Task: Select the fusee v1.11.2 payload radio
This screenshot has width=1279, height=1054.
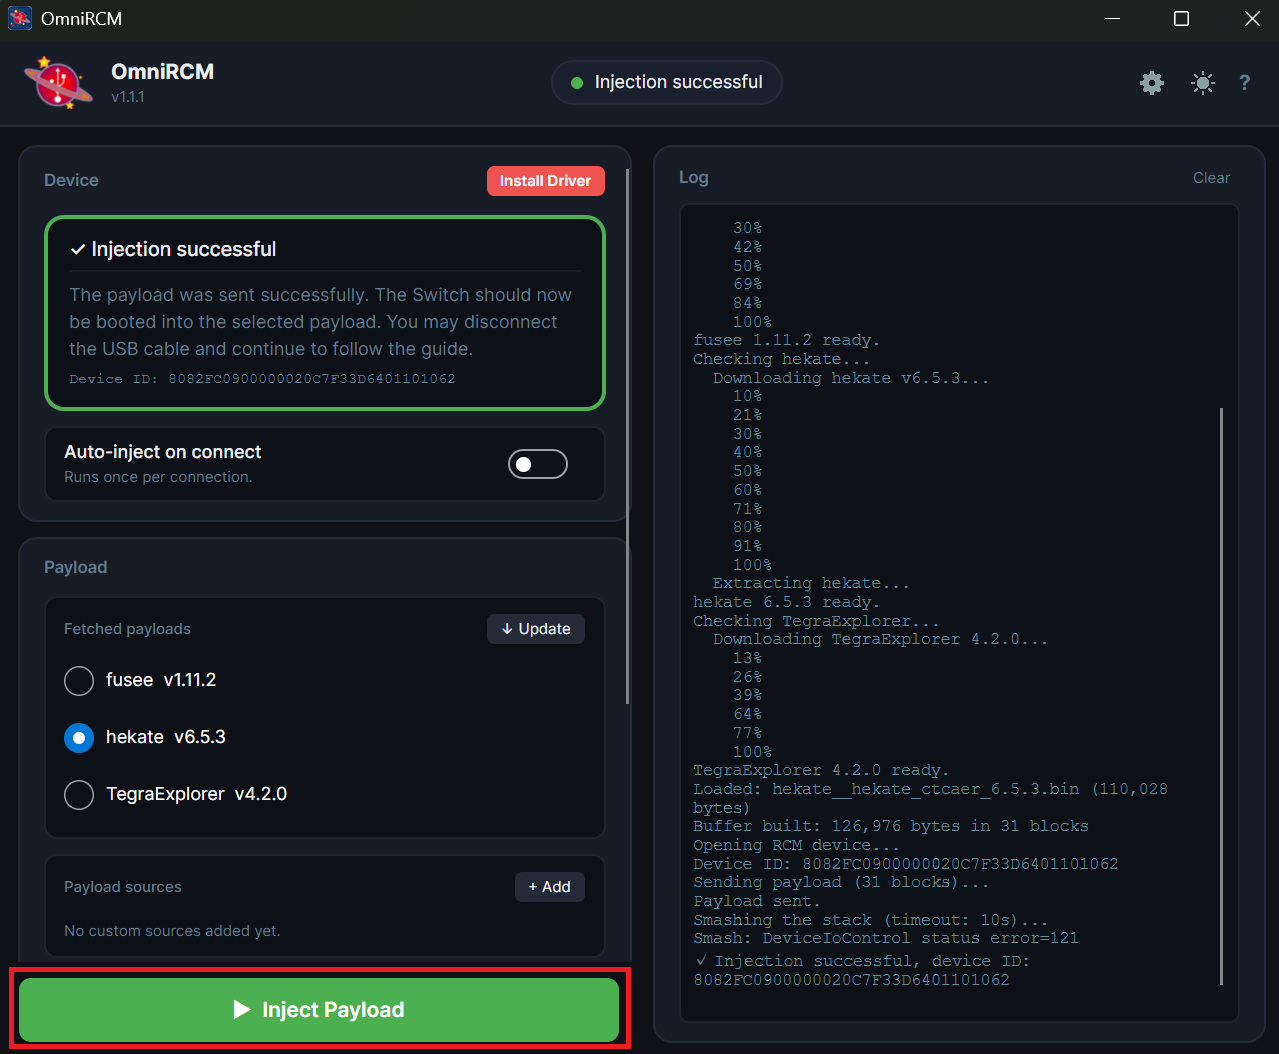Action: tap(79, 681)
